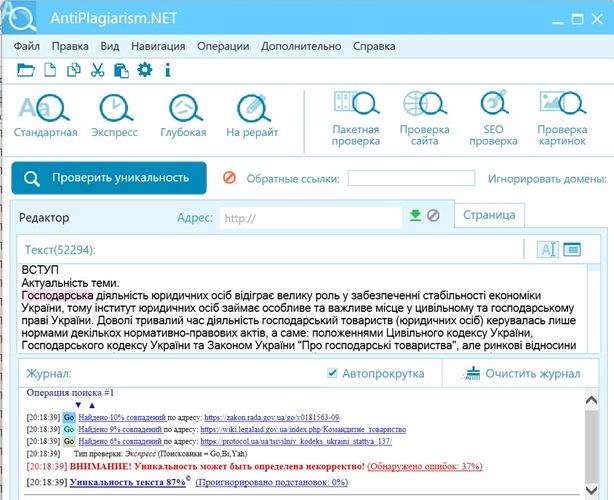Toggle the Автопрокрутка checkbox
Image resolution: width=614 pixels, height=500 pixels.
click(x=333, y=373)
